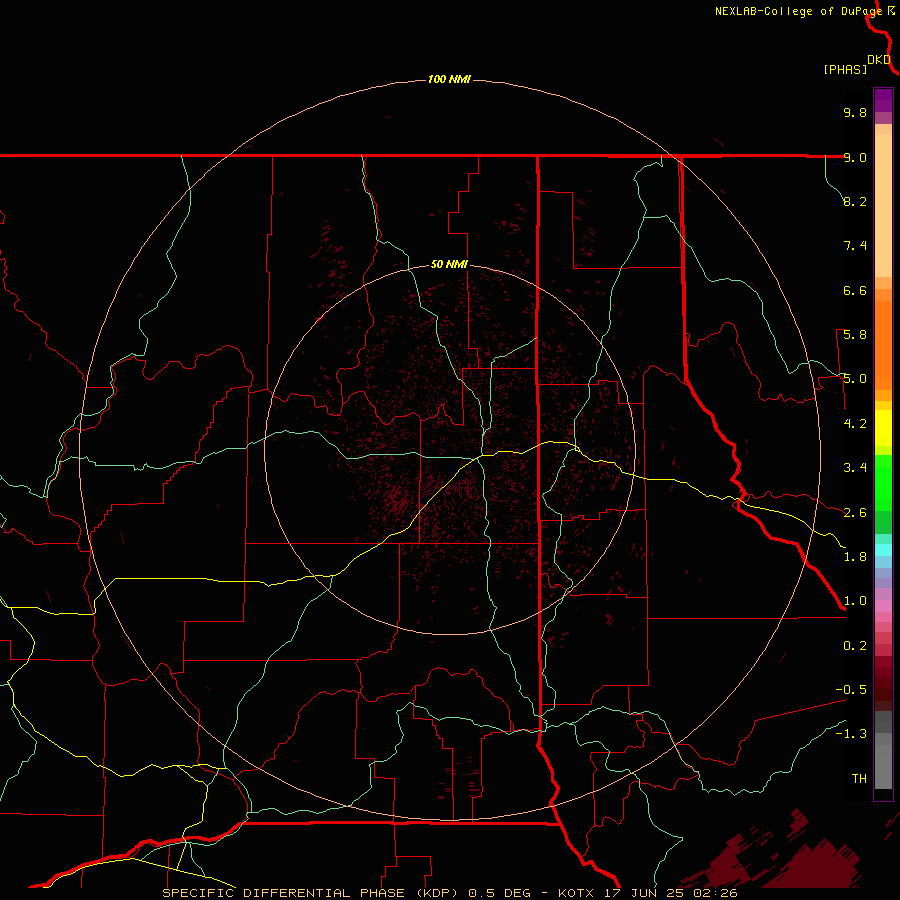
Task: Click the cyan segment of the color bar
Action: (883, 550)
